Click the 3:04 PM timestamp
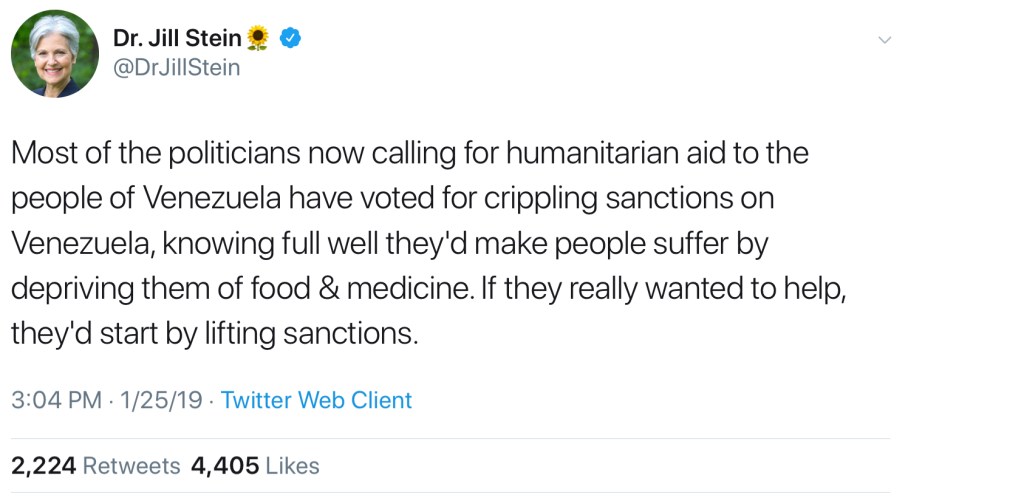The image size is (1024, 498). [56, 400]
